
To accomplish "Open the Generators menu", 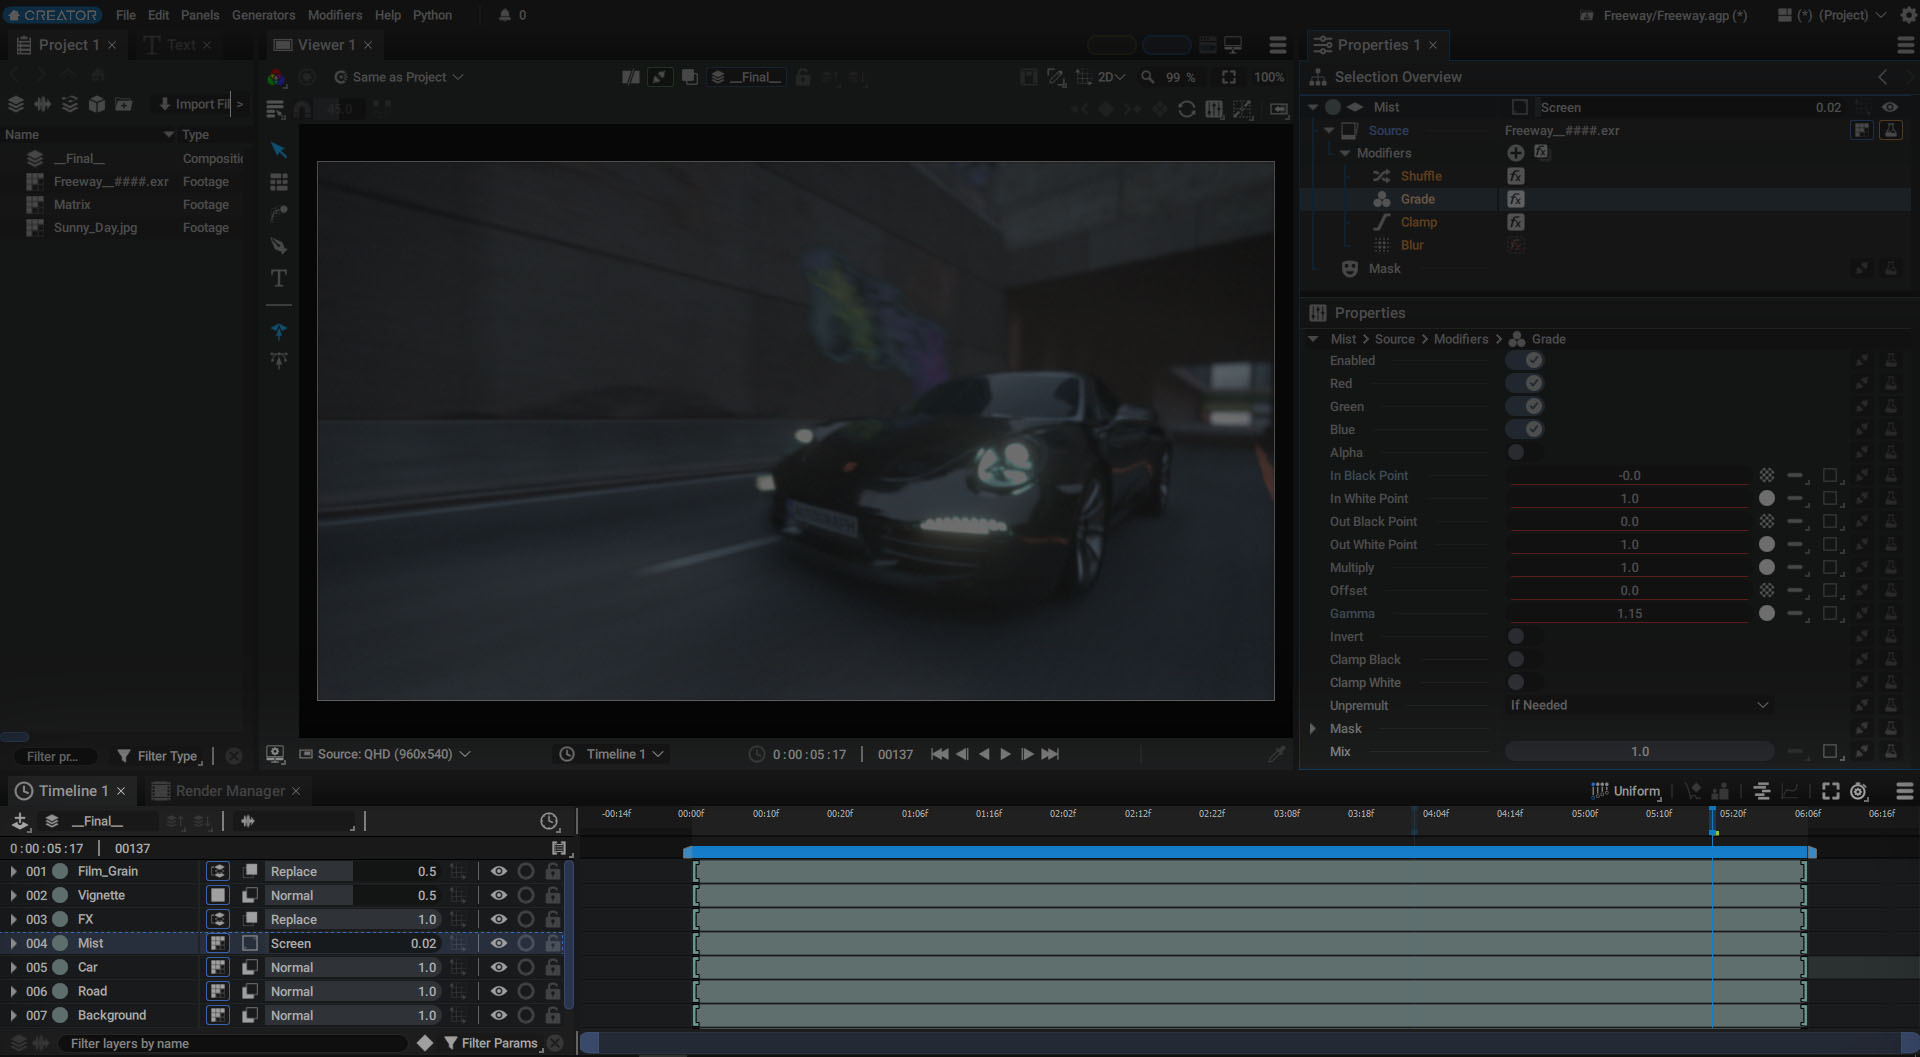I will pyautogui.click(x=263, y=15).
